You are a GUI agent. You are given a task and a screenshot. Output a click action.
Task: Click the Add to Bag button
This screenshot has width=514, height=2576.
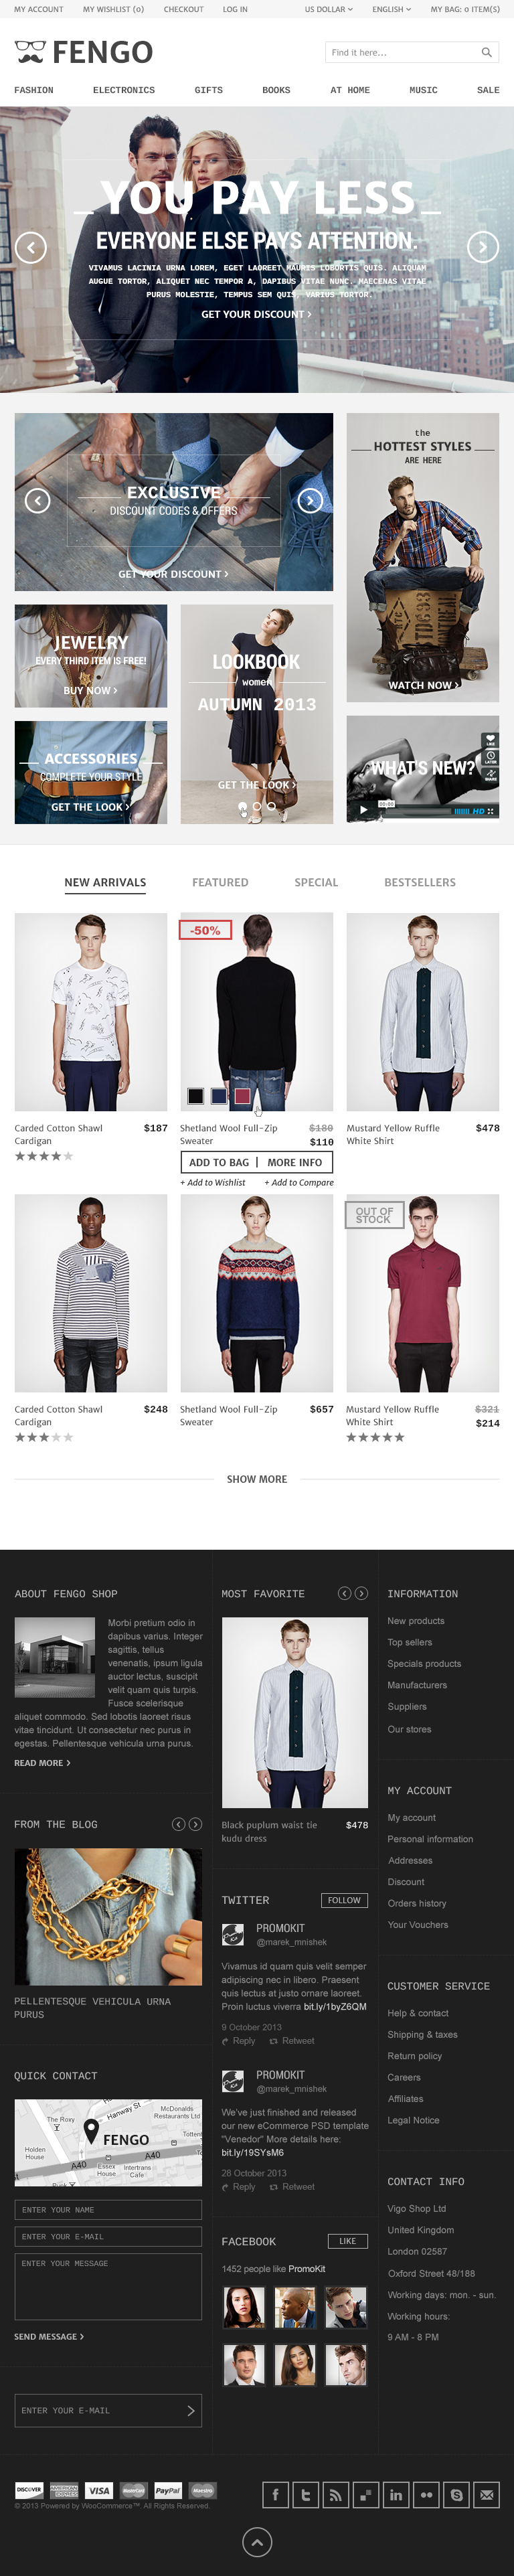pyautogui.click(x=219, y=1162)
